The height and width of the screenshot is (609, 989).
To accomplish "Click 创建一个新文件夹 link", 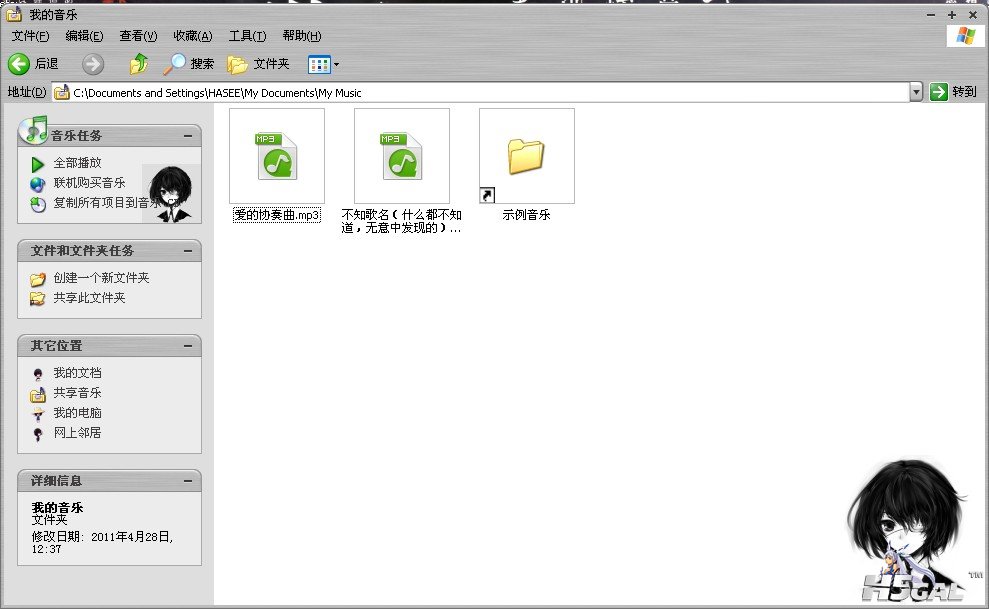I will (101, 278).
